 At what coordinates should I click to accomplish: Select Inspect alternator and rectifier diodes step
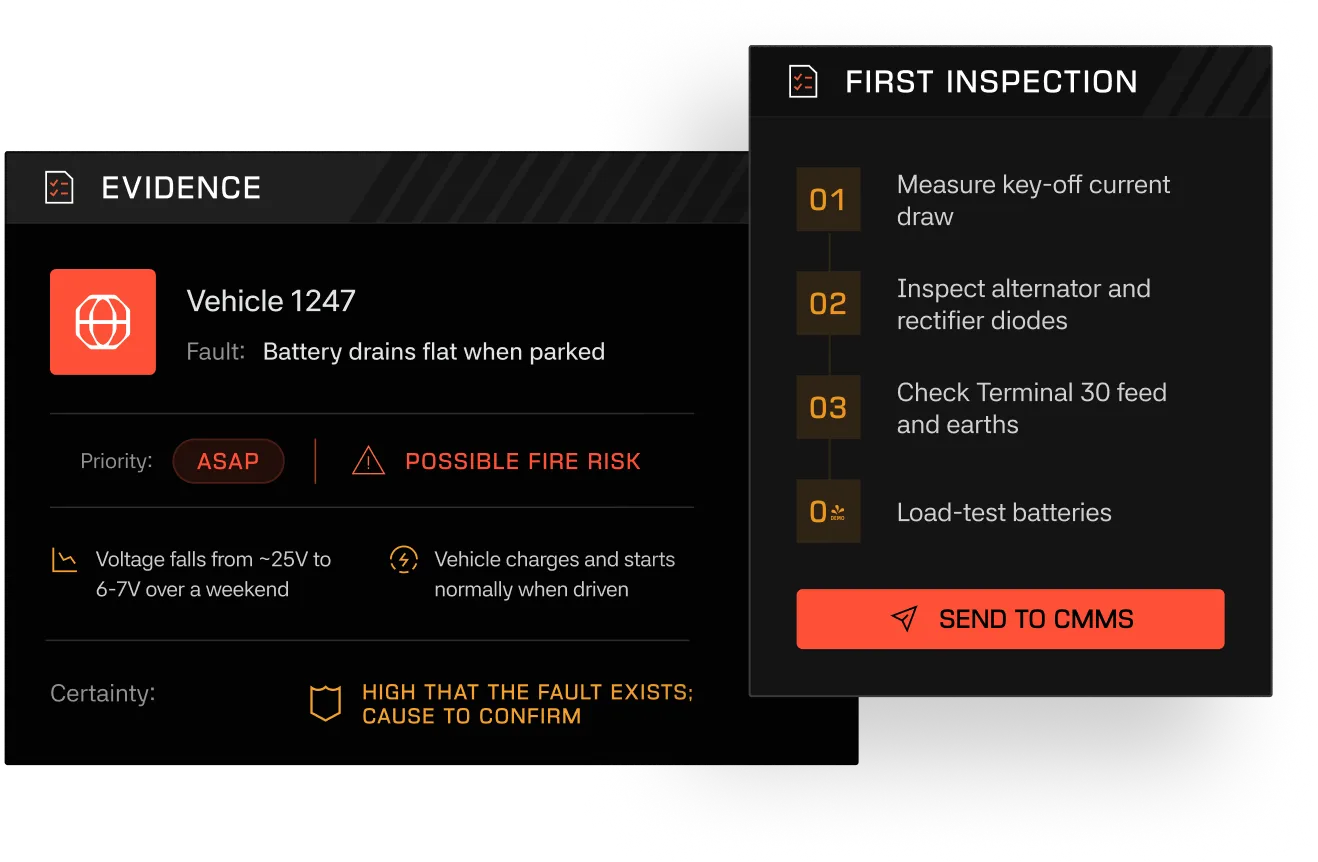(1023, 304)
